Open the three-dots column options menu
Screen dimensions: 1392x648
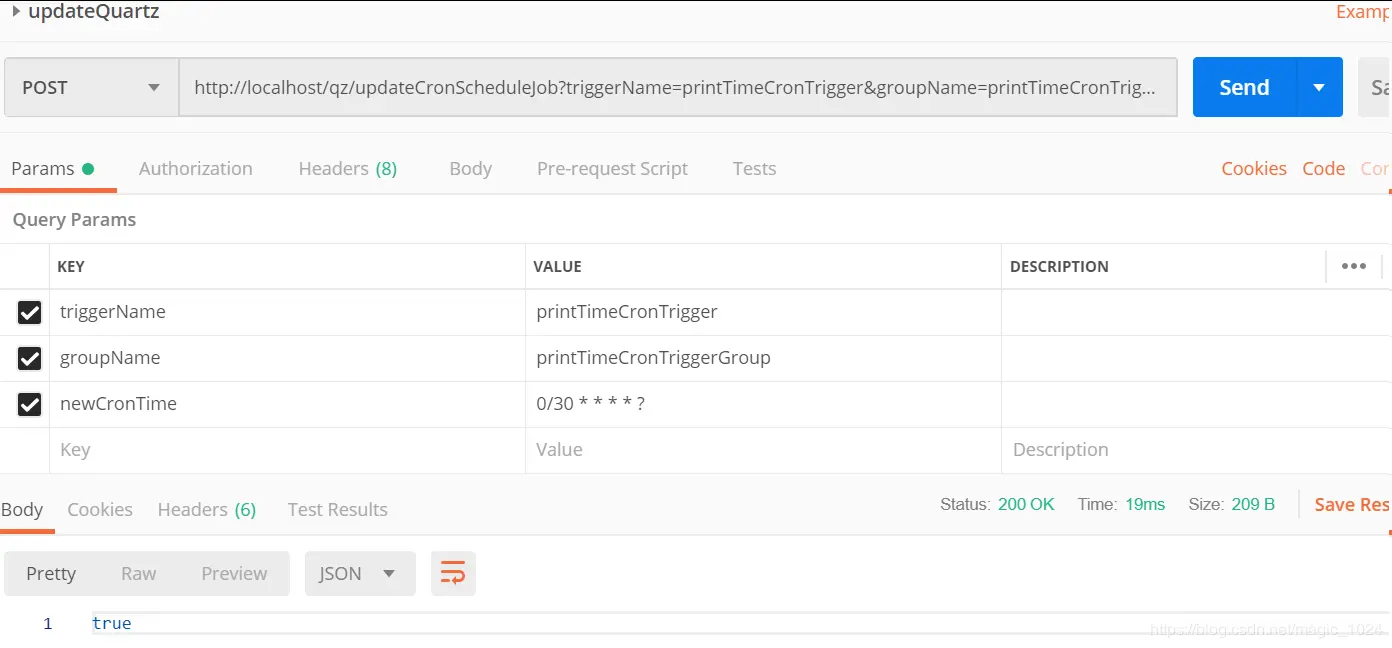pos(1353,266)
